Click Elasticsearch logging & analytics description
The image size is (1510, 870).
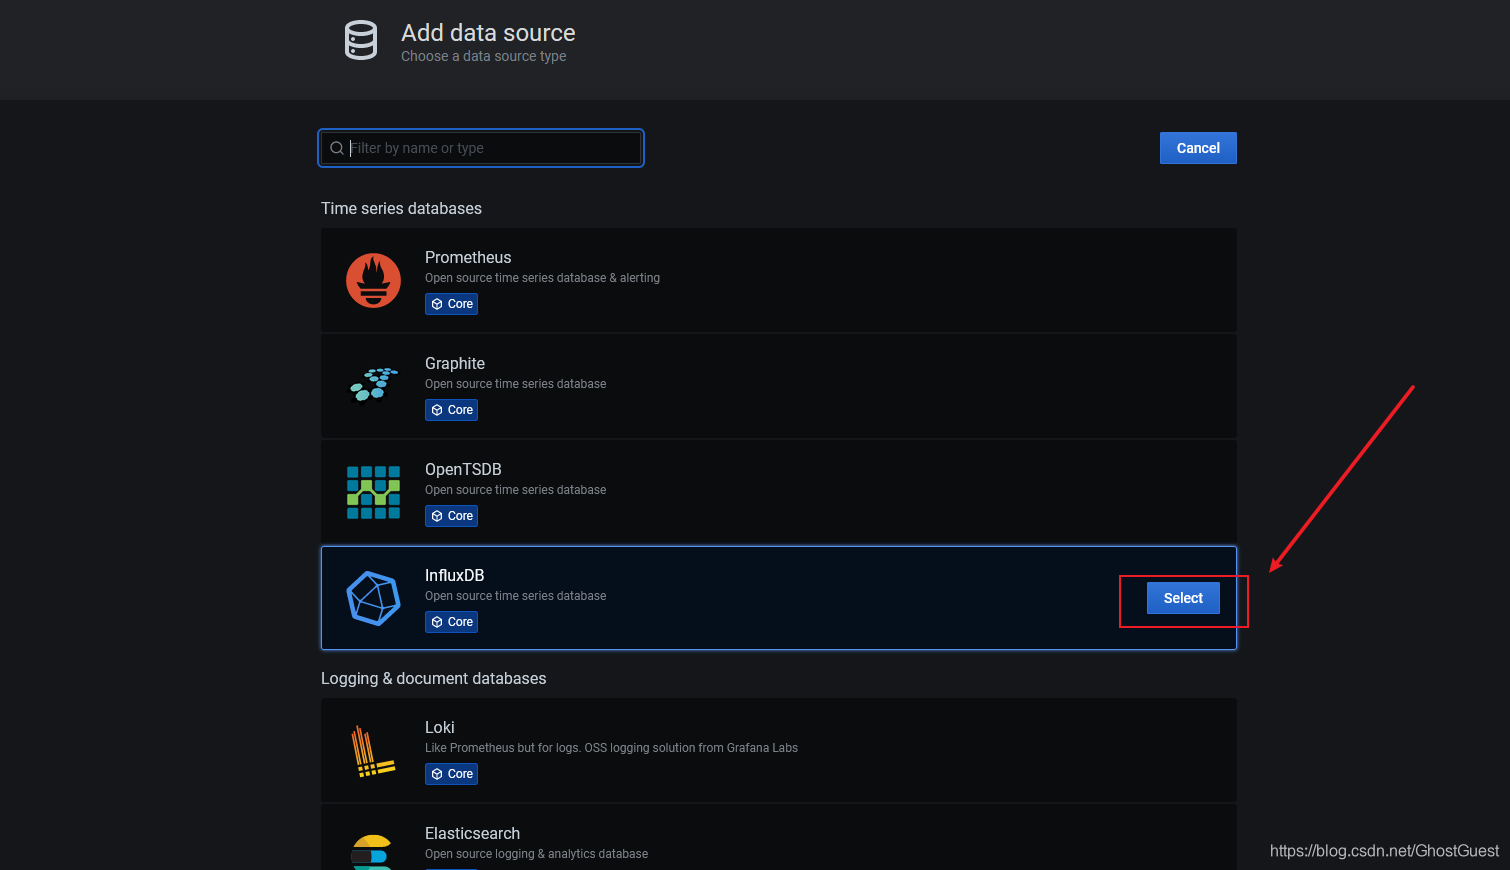click(x=536, y=854)
